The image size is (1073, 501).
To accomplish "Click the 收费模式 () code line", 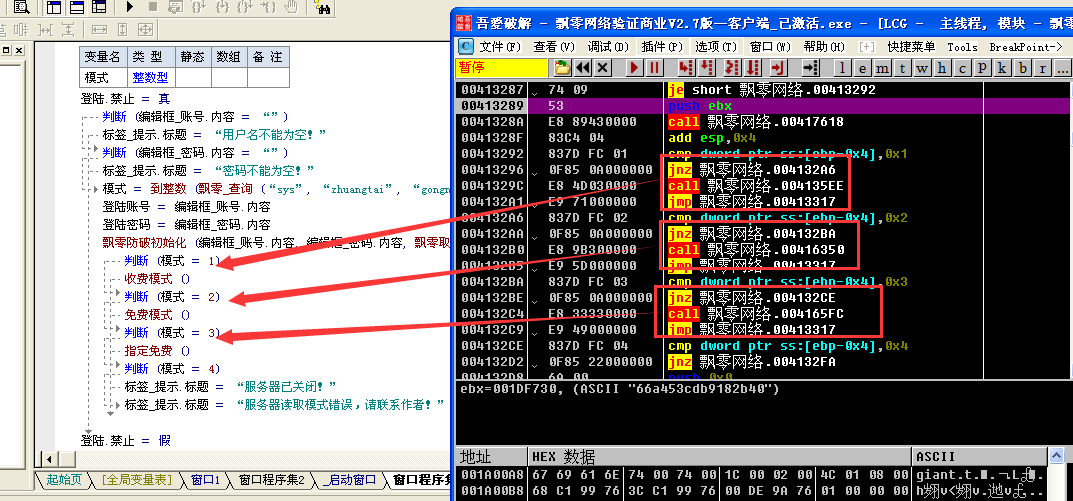I will tap(156, 279).
